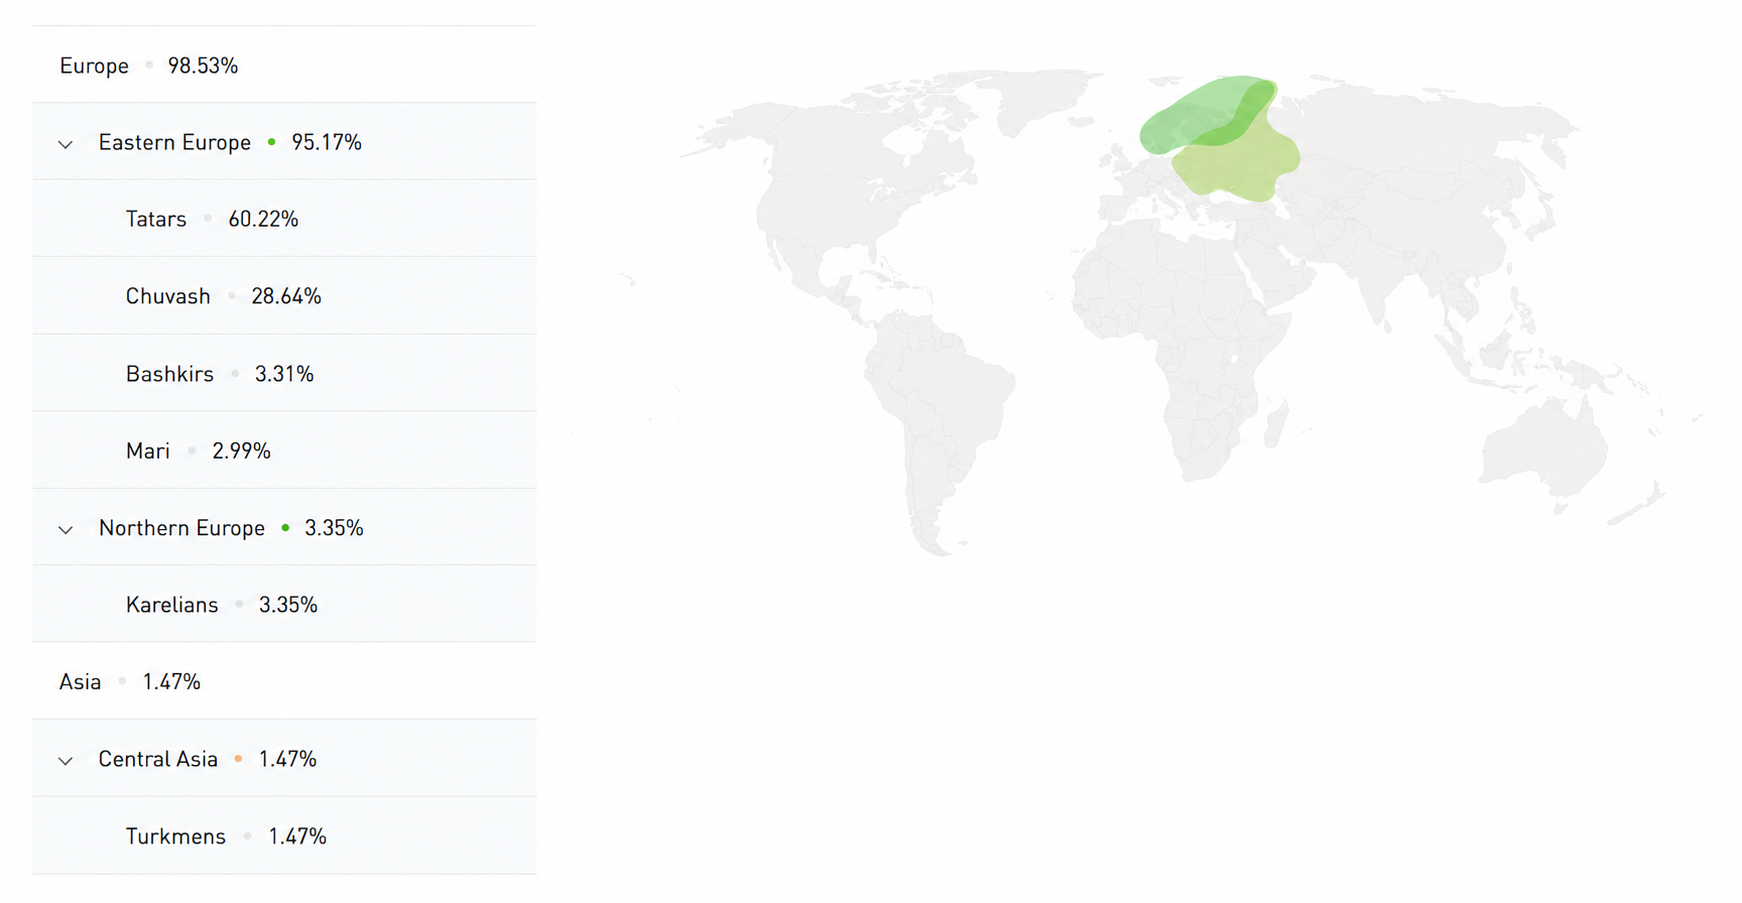1742x903 pixels.
Task: Select the Karelians 3.35% entry
Action: [284, 604]
